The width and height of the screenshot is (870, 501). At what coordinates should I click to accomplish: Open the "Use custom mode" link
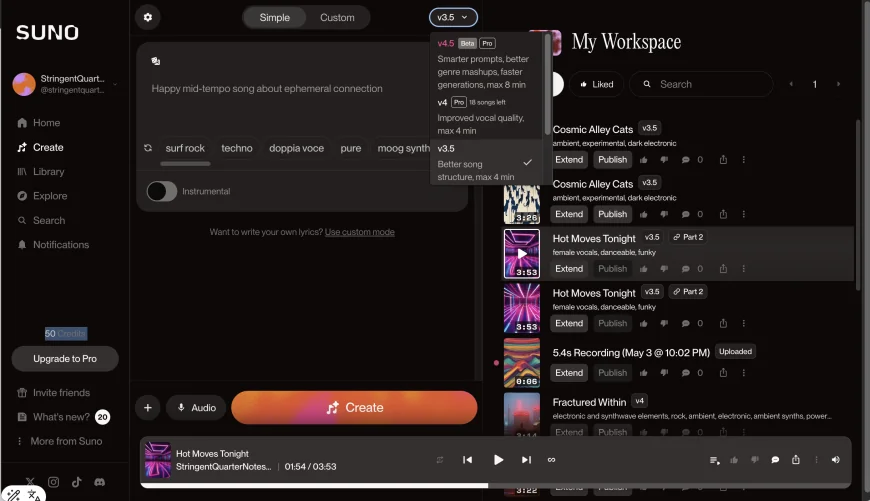point(359,232)
